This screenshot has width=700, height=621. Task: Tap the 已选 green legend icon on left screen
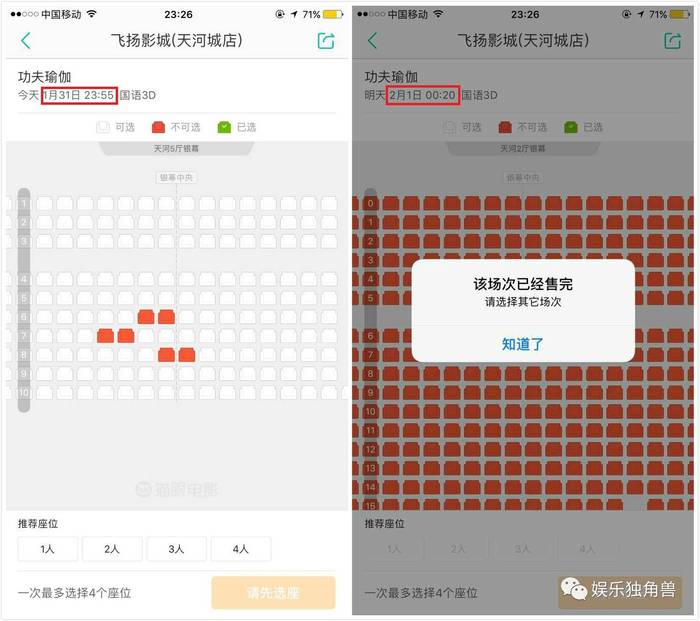coord(224,127)
